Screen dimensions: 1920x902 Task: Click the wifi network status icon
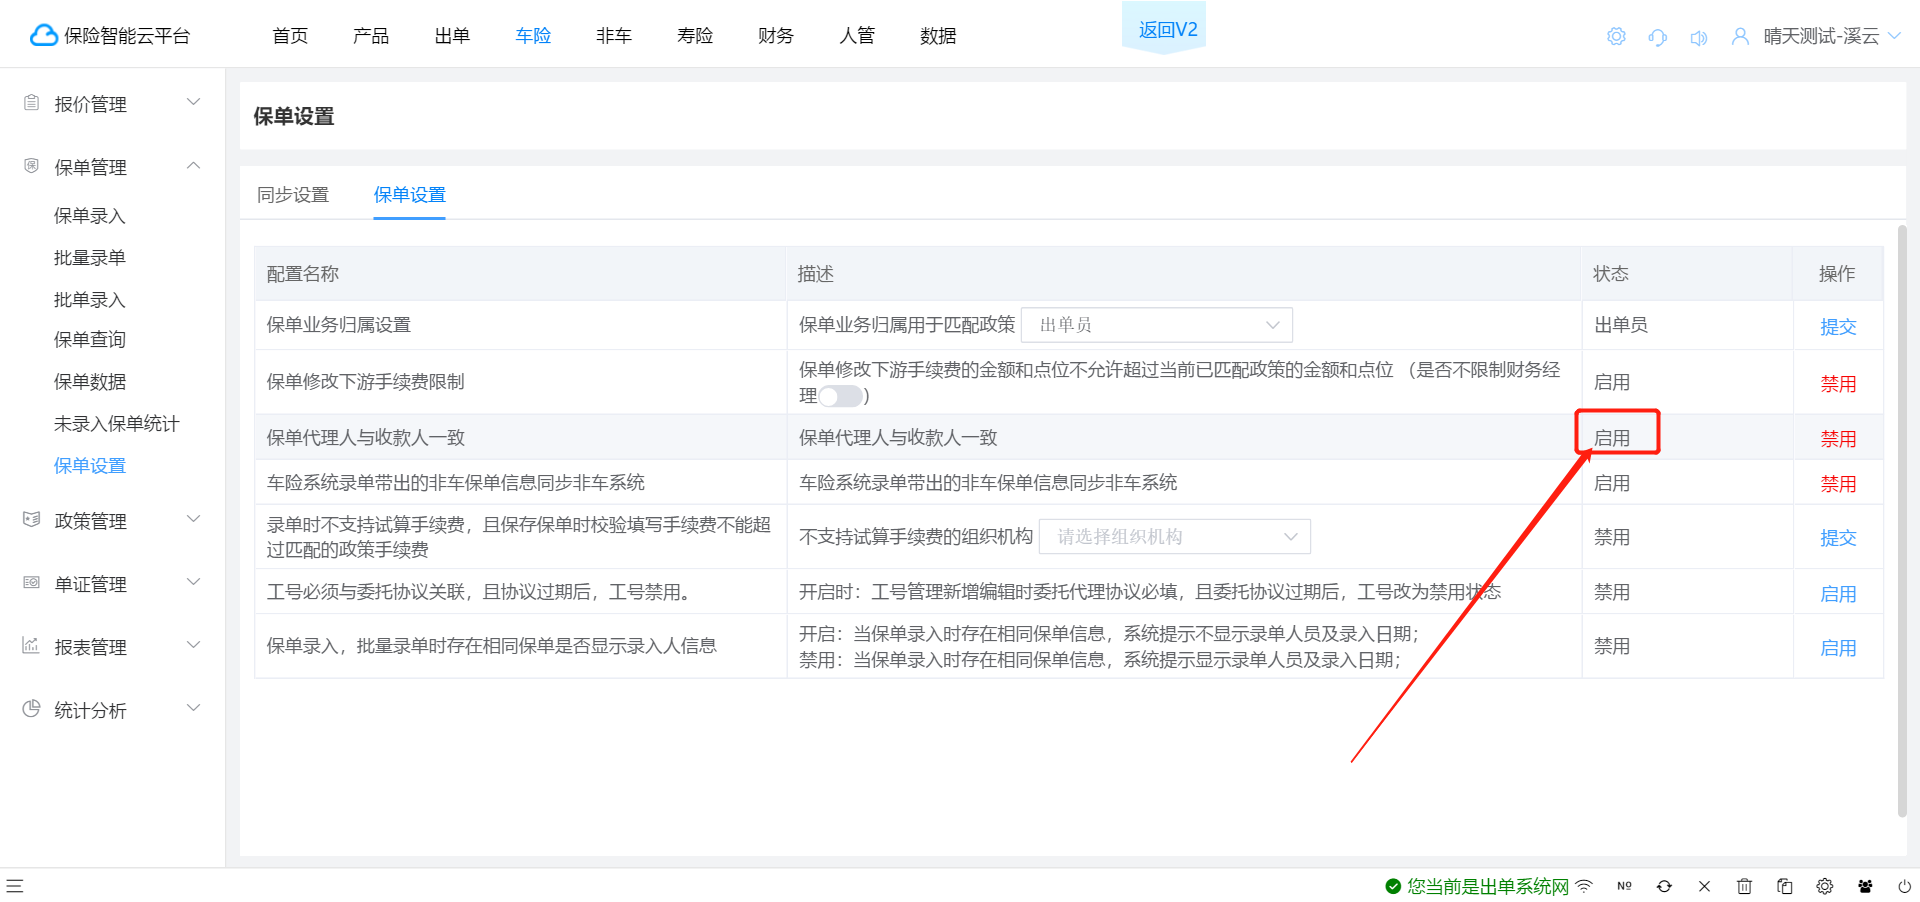click(1584, 886)
